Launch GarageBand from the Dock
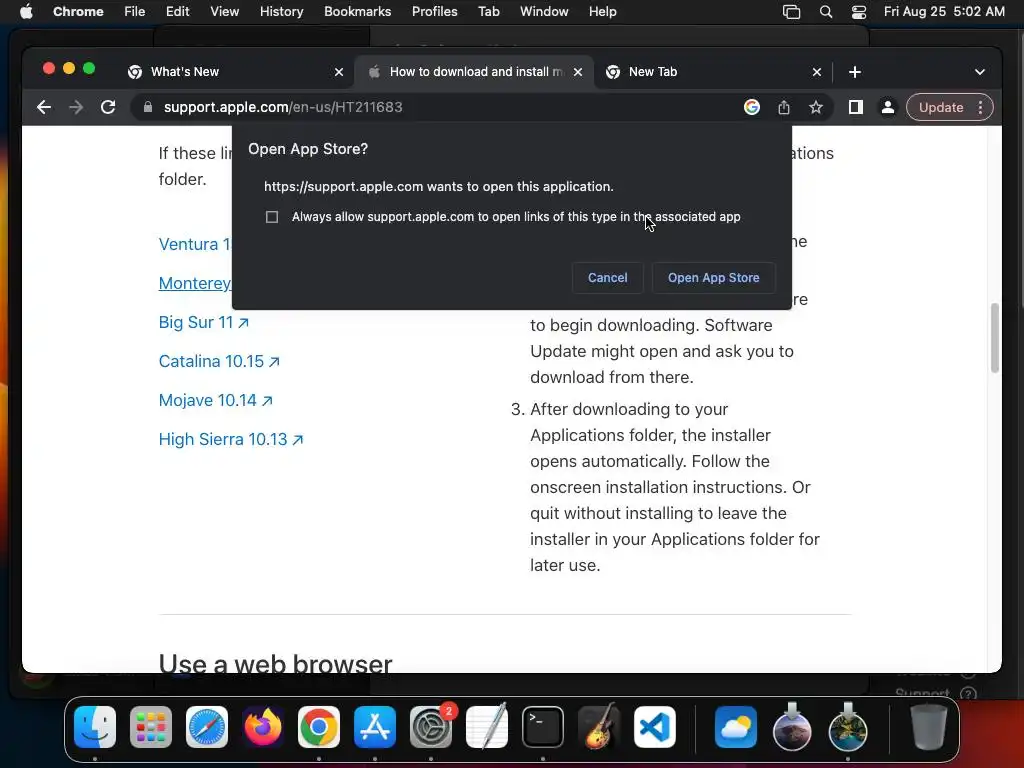 tap(599, 727)
